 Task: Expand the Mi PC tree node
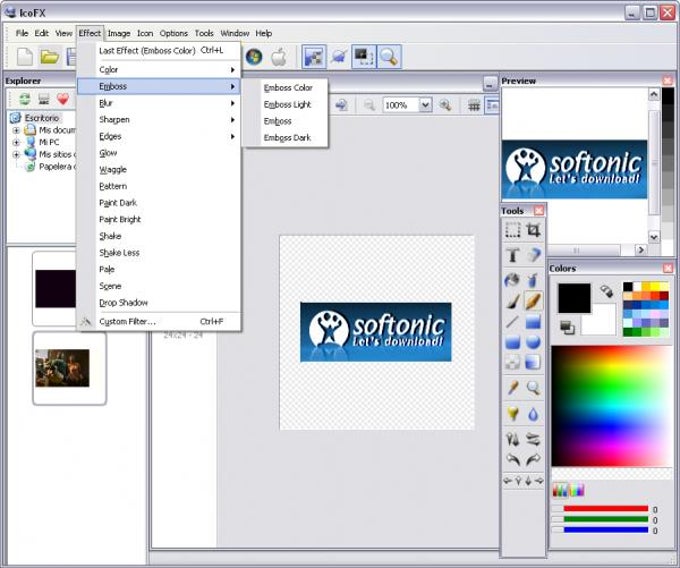tap(16, 142)
